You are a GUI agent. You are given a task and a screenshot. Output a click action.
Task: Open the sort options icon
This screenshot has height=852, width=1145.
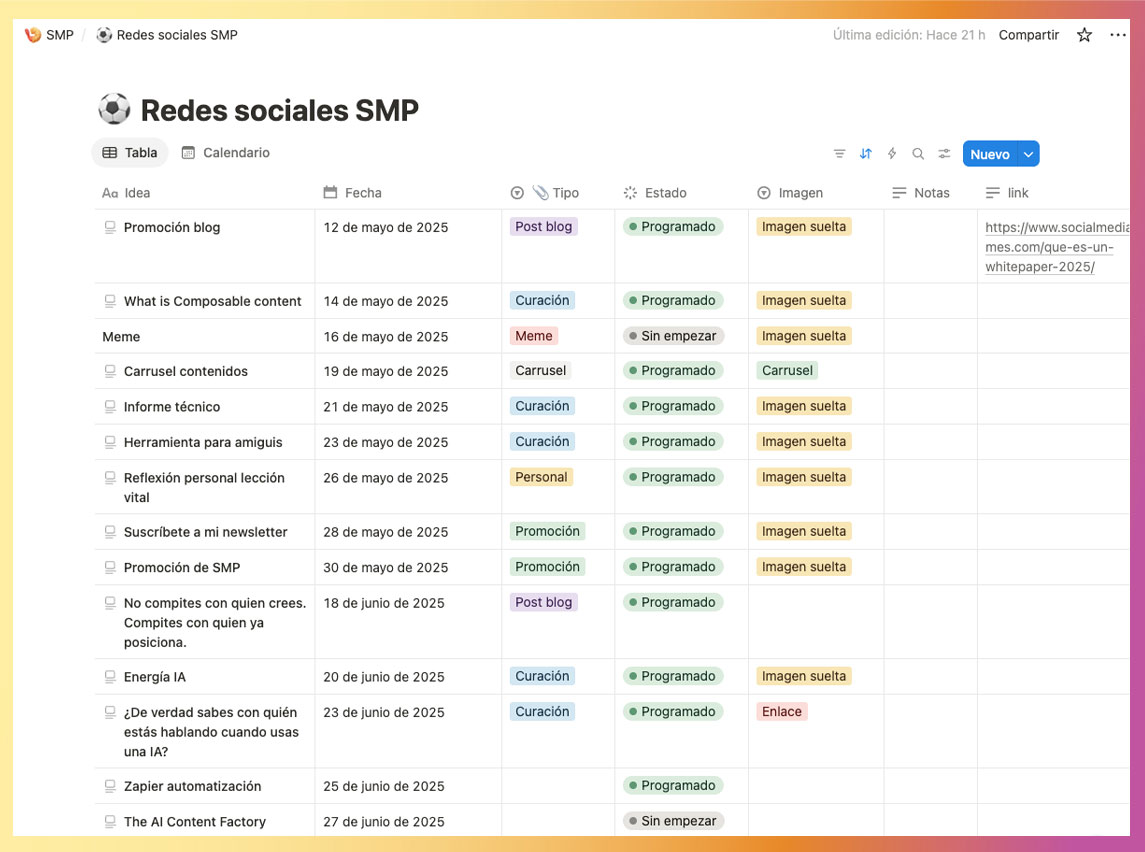[866, 154]
